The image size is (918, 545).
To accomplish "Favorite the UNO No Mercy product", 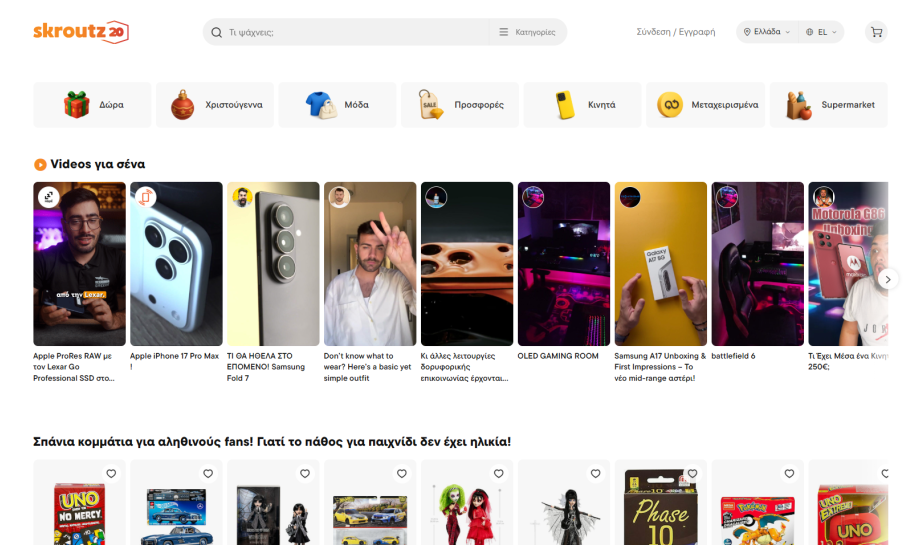I will click(111, 474).
